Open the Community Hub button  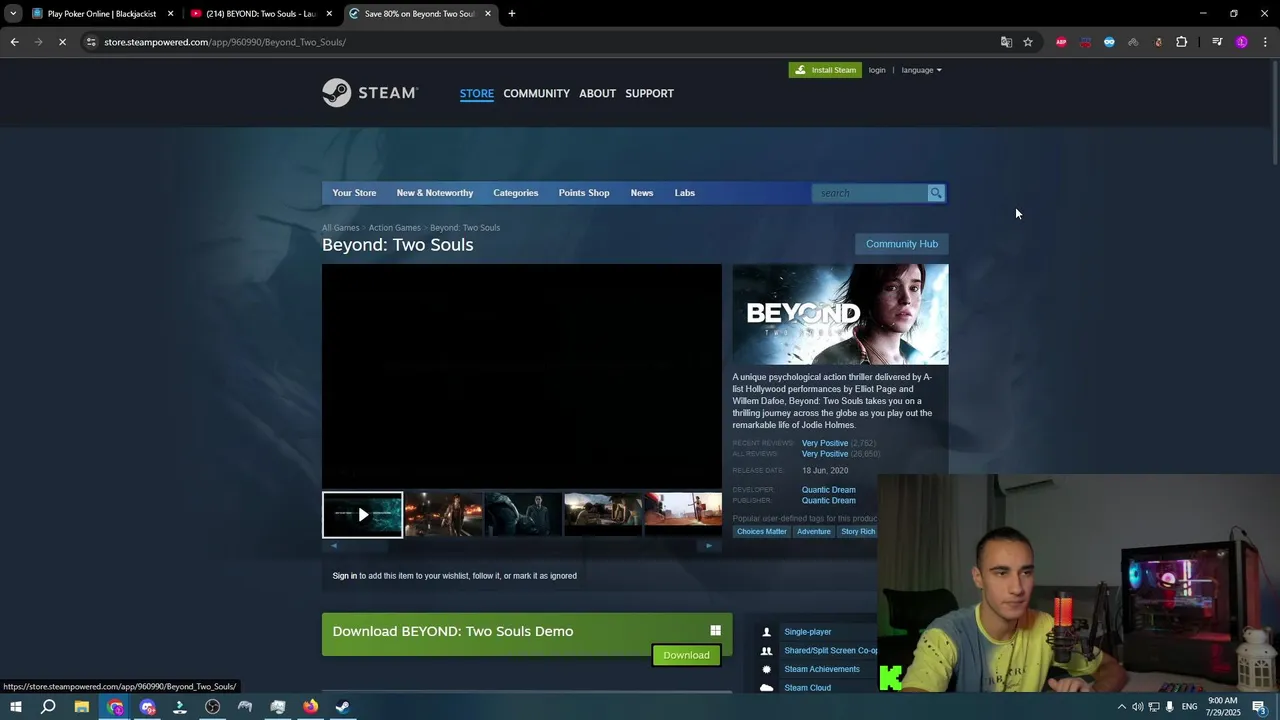coord(902,244)
